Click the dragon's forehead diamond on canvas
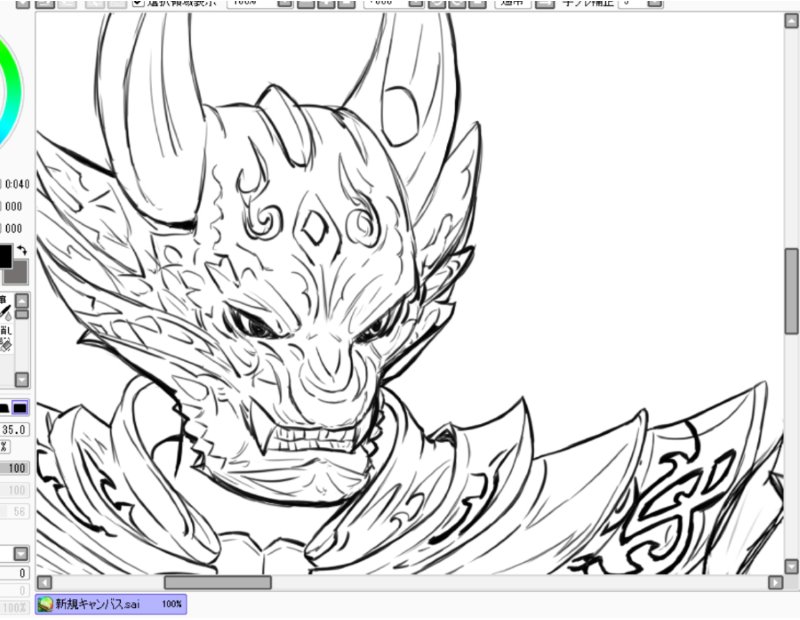 point(316,228)
